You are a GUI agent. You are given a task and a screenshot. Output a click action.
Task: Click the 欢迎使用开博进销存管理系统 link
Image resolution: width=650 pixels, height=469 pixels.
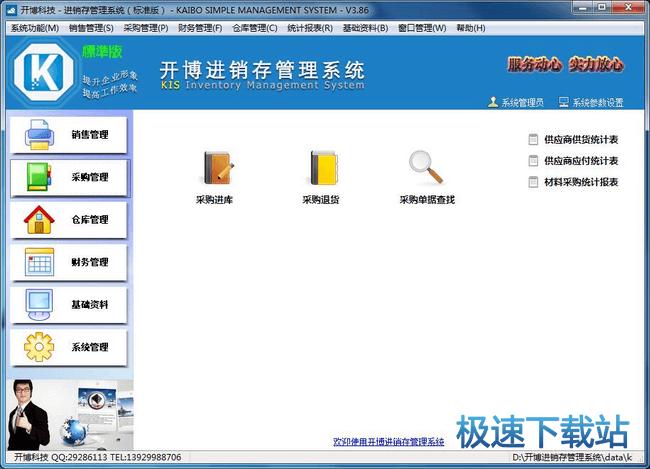pos(388,441)
